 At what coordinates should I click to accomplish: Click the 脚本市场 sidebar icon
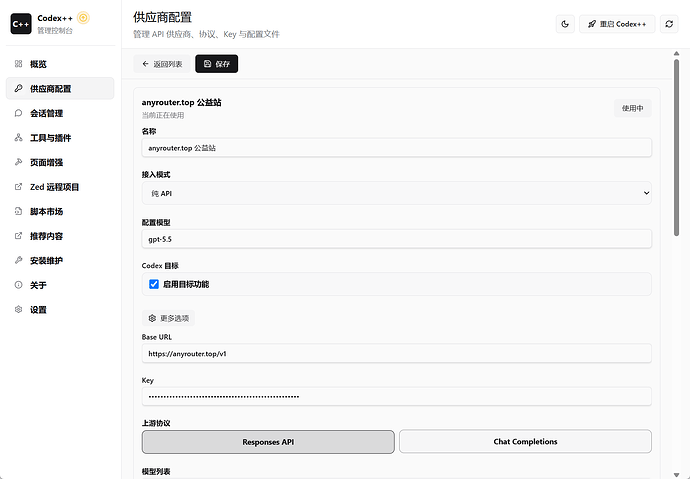pos(18,211)
